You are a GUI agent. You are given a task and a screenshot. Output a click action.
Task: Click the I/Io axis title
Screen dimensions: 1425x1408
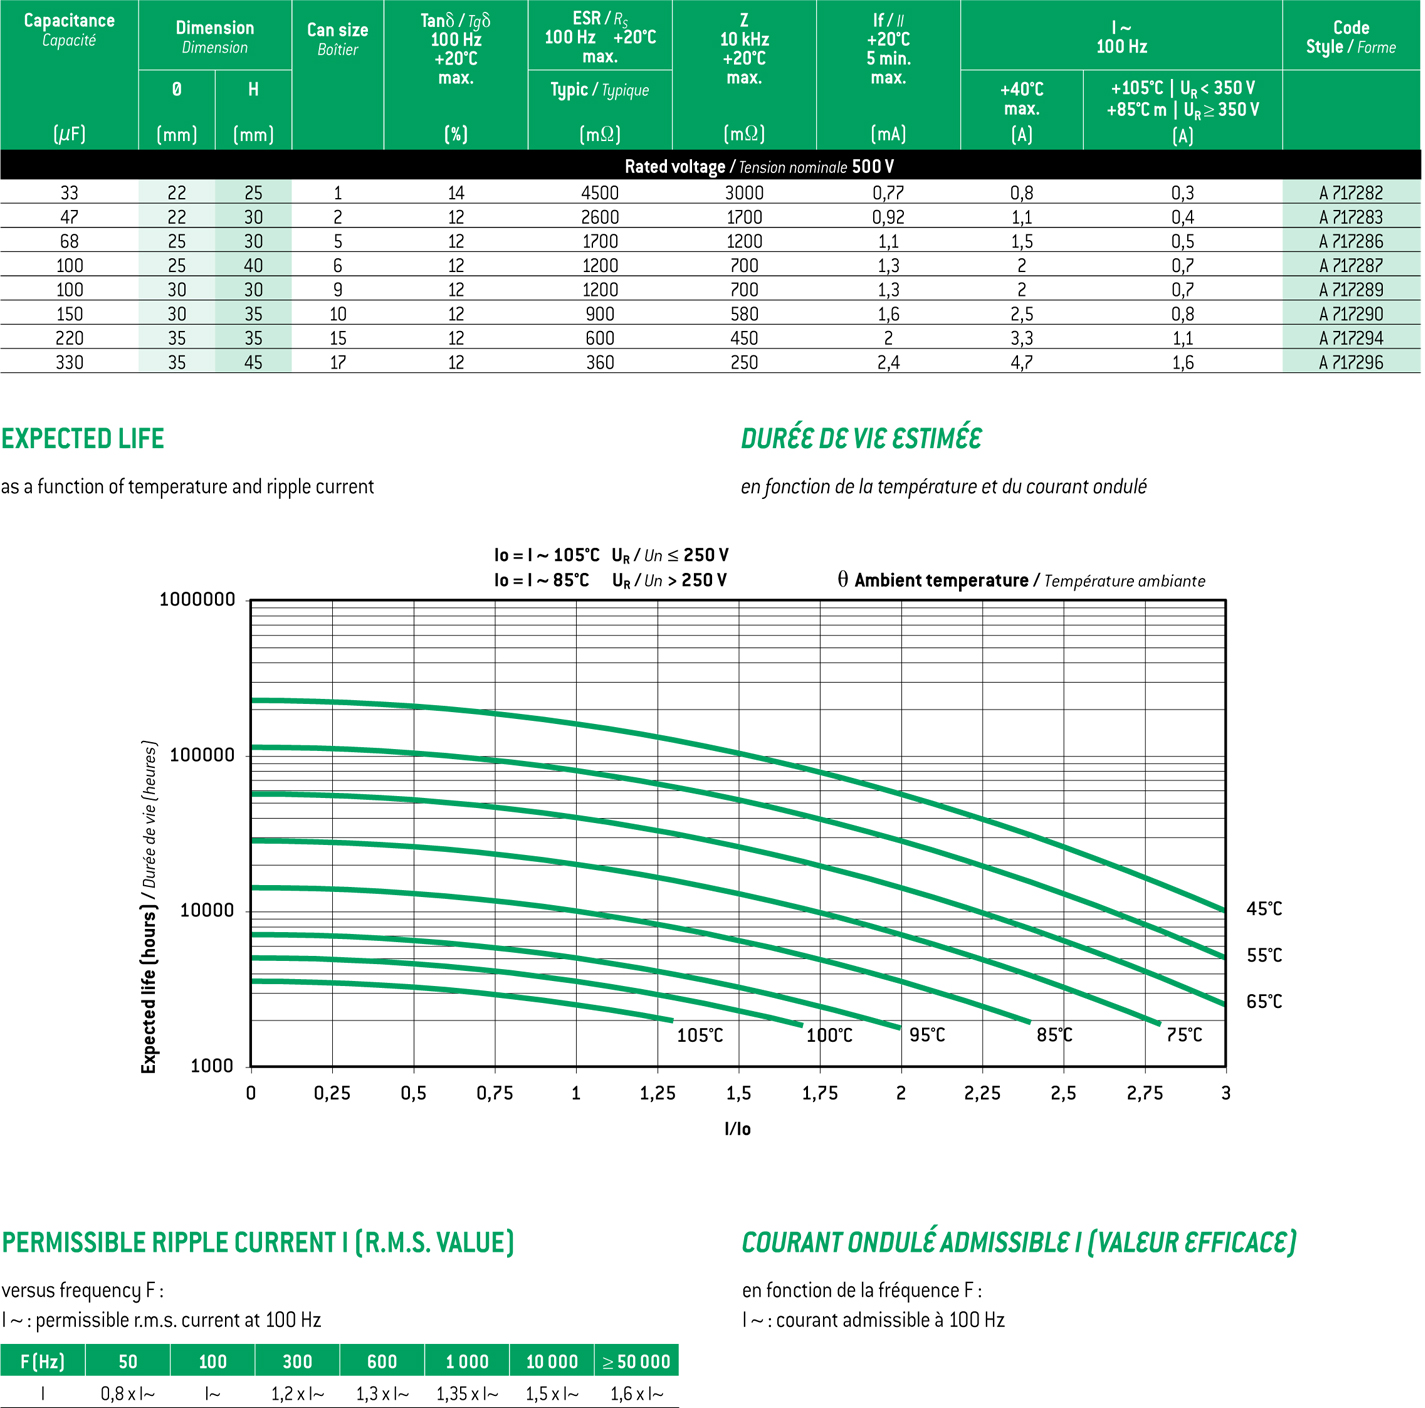pos(737,1129)
